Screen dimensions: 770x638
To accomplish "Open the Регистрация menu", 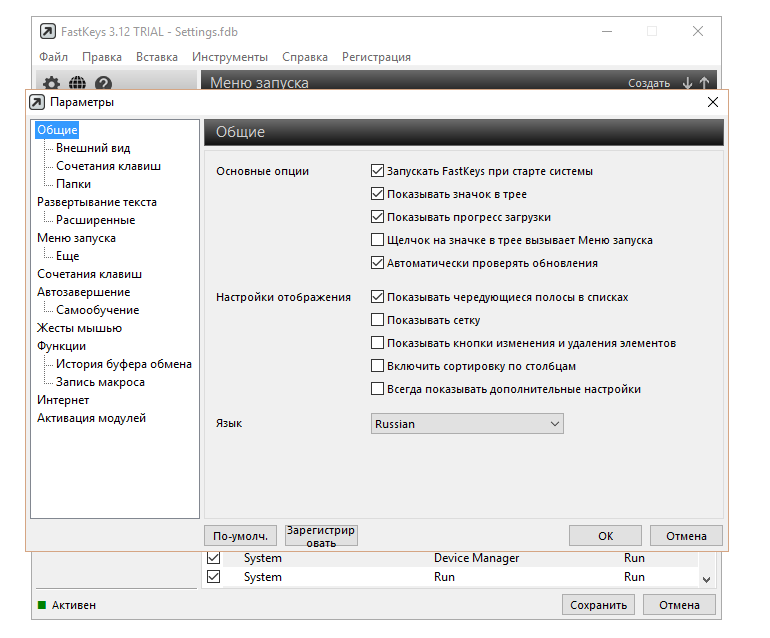I will [376, 57].
